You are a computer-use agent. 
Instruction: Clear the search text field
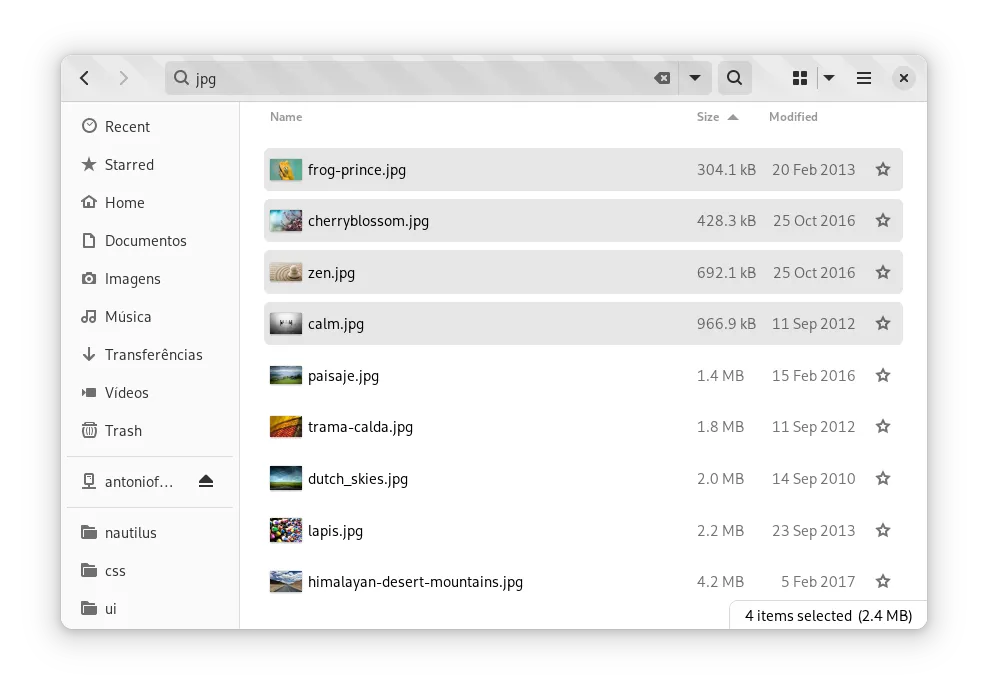click(662, 78)
